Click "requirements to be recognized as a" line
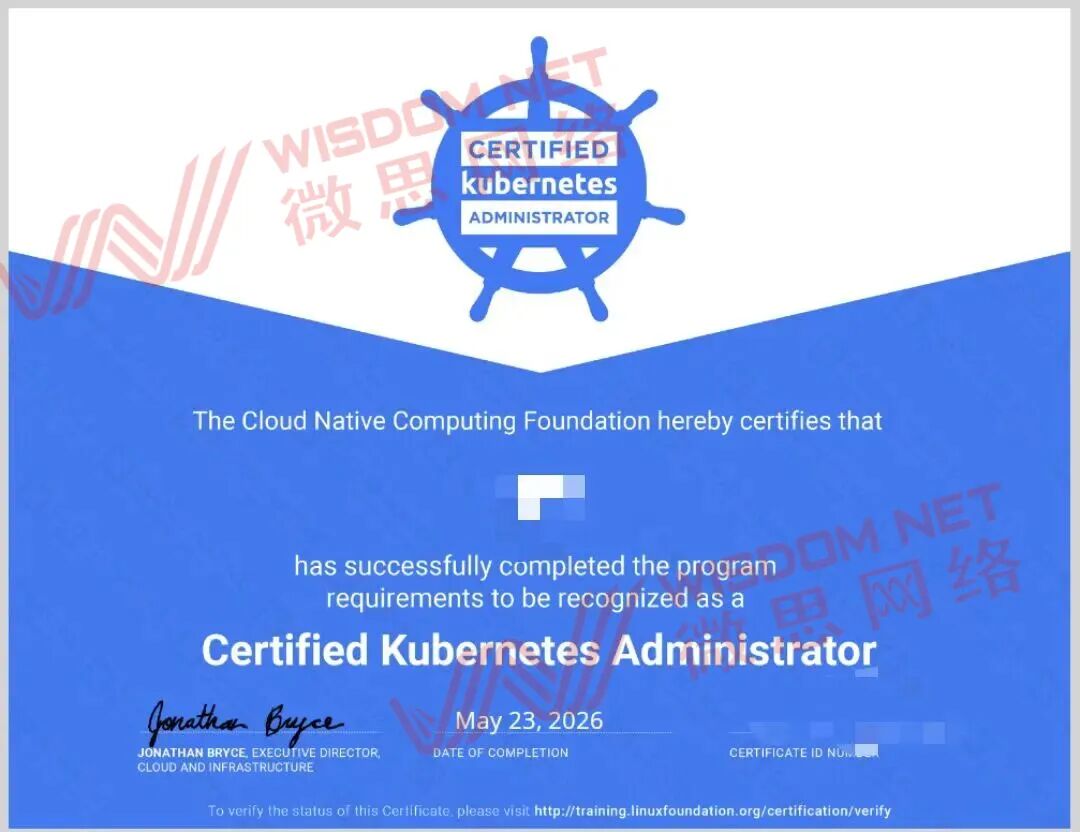Viewport: 1080px width, 832px height. [x=535, y=599]
